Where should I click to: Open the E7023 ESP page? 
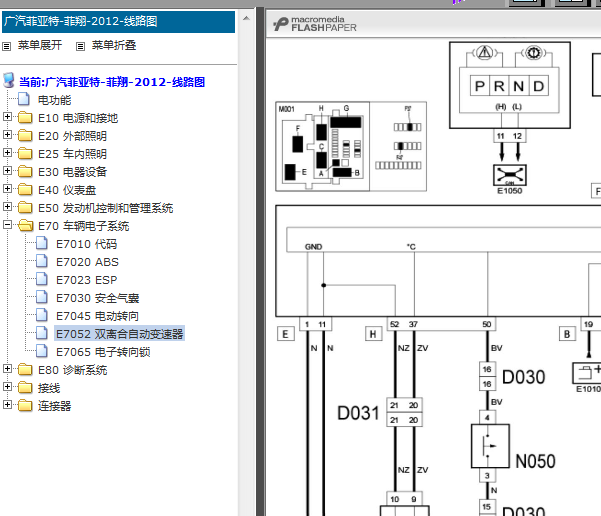[86, 280]
